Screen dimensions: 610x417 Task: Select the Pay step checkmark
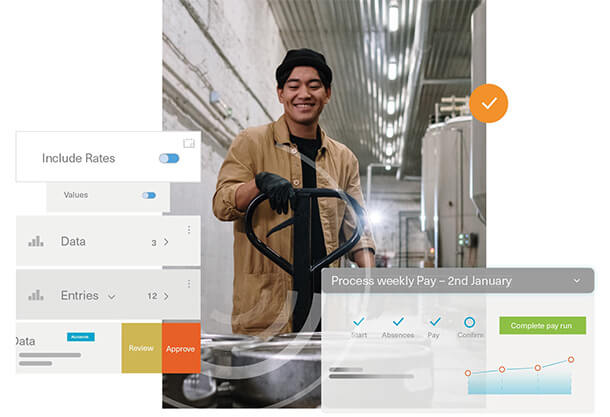point(435,321)
